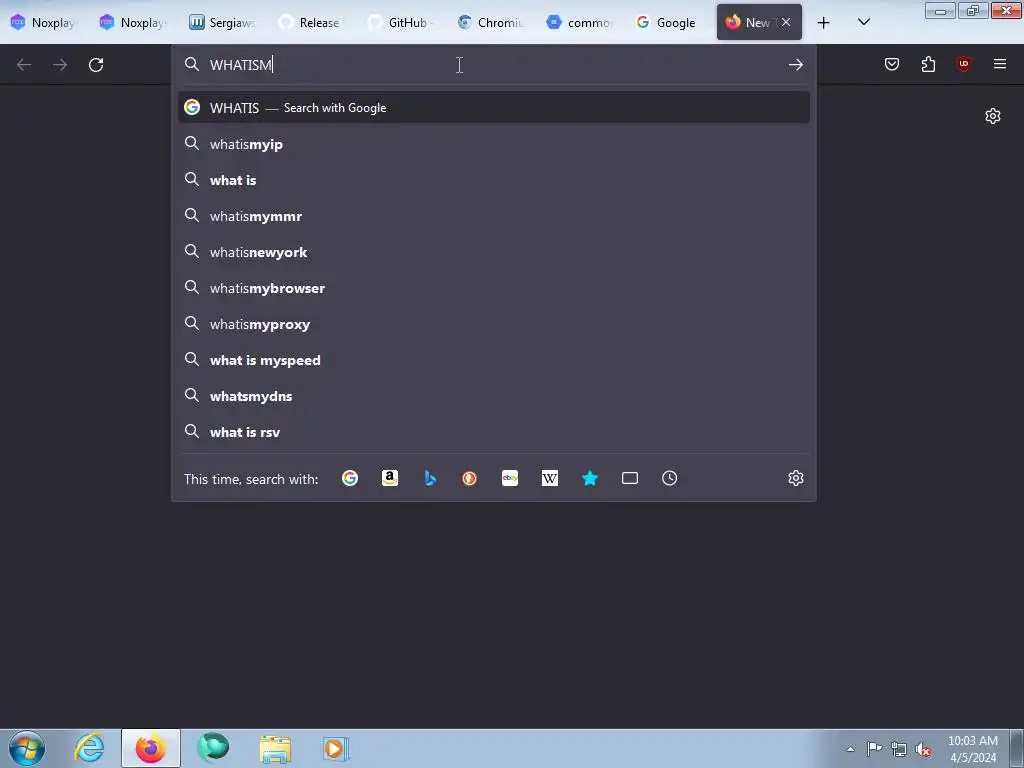Search bookmarks via the star icon

[590, 479]
